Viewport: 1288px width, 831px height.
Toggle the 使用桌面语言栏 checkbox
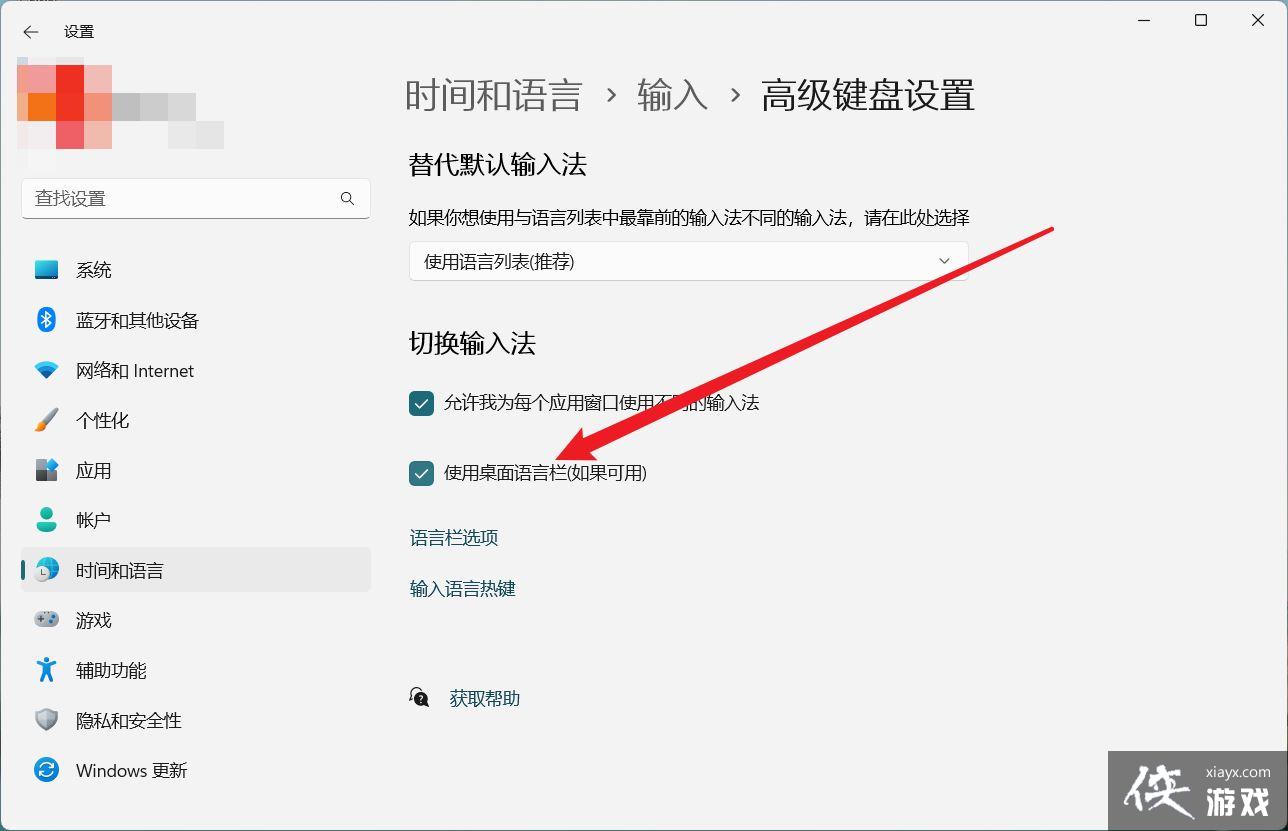pyautogui.click(x=421, y=473)
